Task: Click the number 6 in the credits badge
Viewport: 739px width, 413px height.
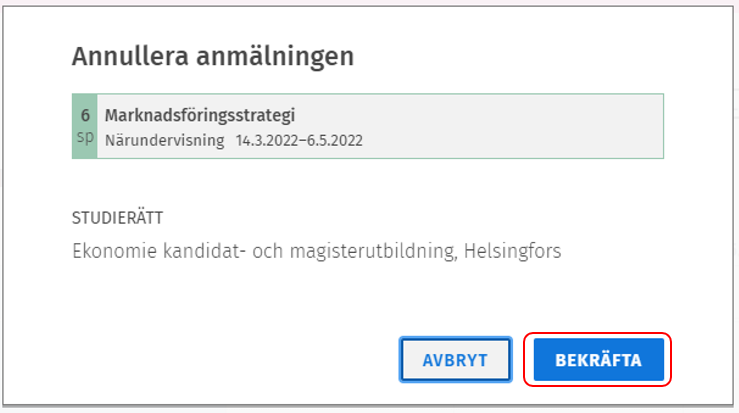Action: (85, 115)
